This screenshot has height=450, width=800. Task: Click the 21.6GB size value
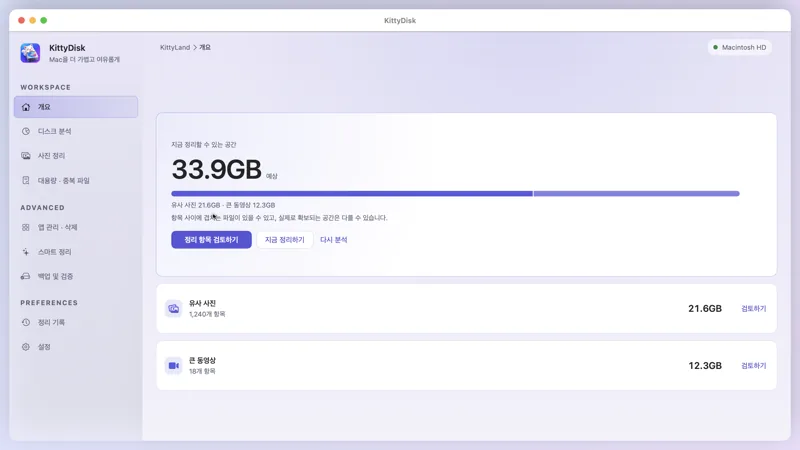705,309
